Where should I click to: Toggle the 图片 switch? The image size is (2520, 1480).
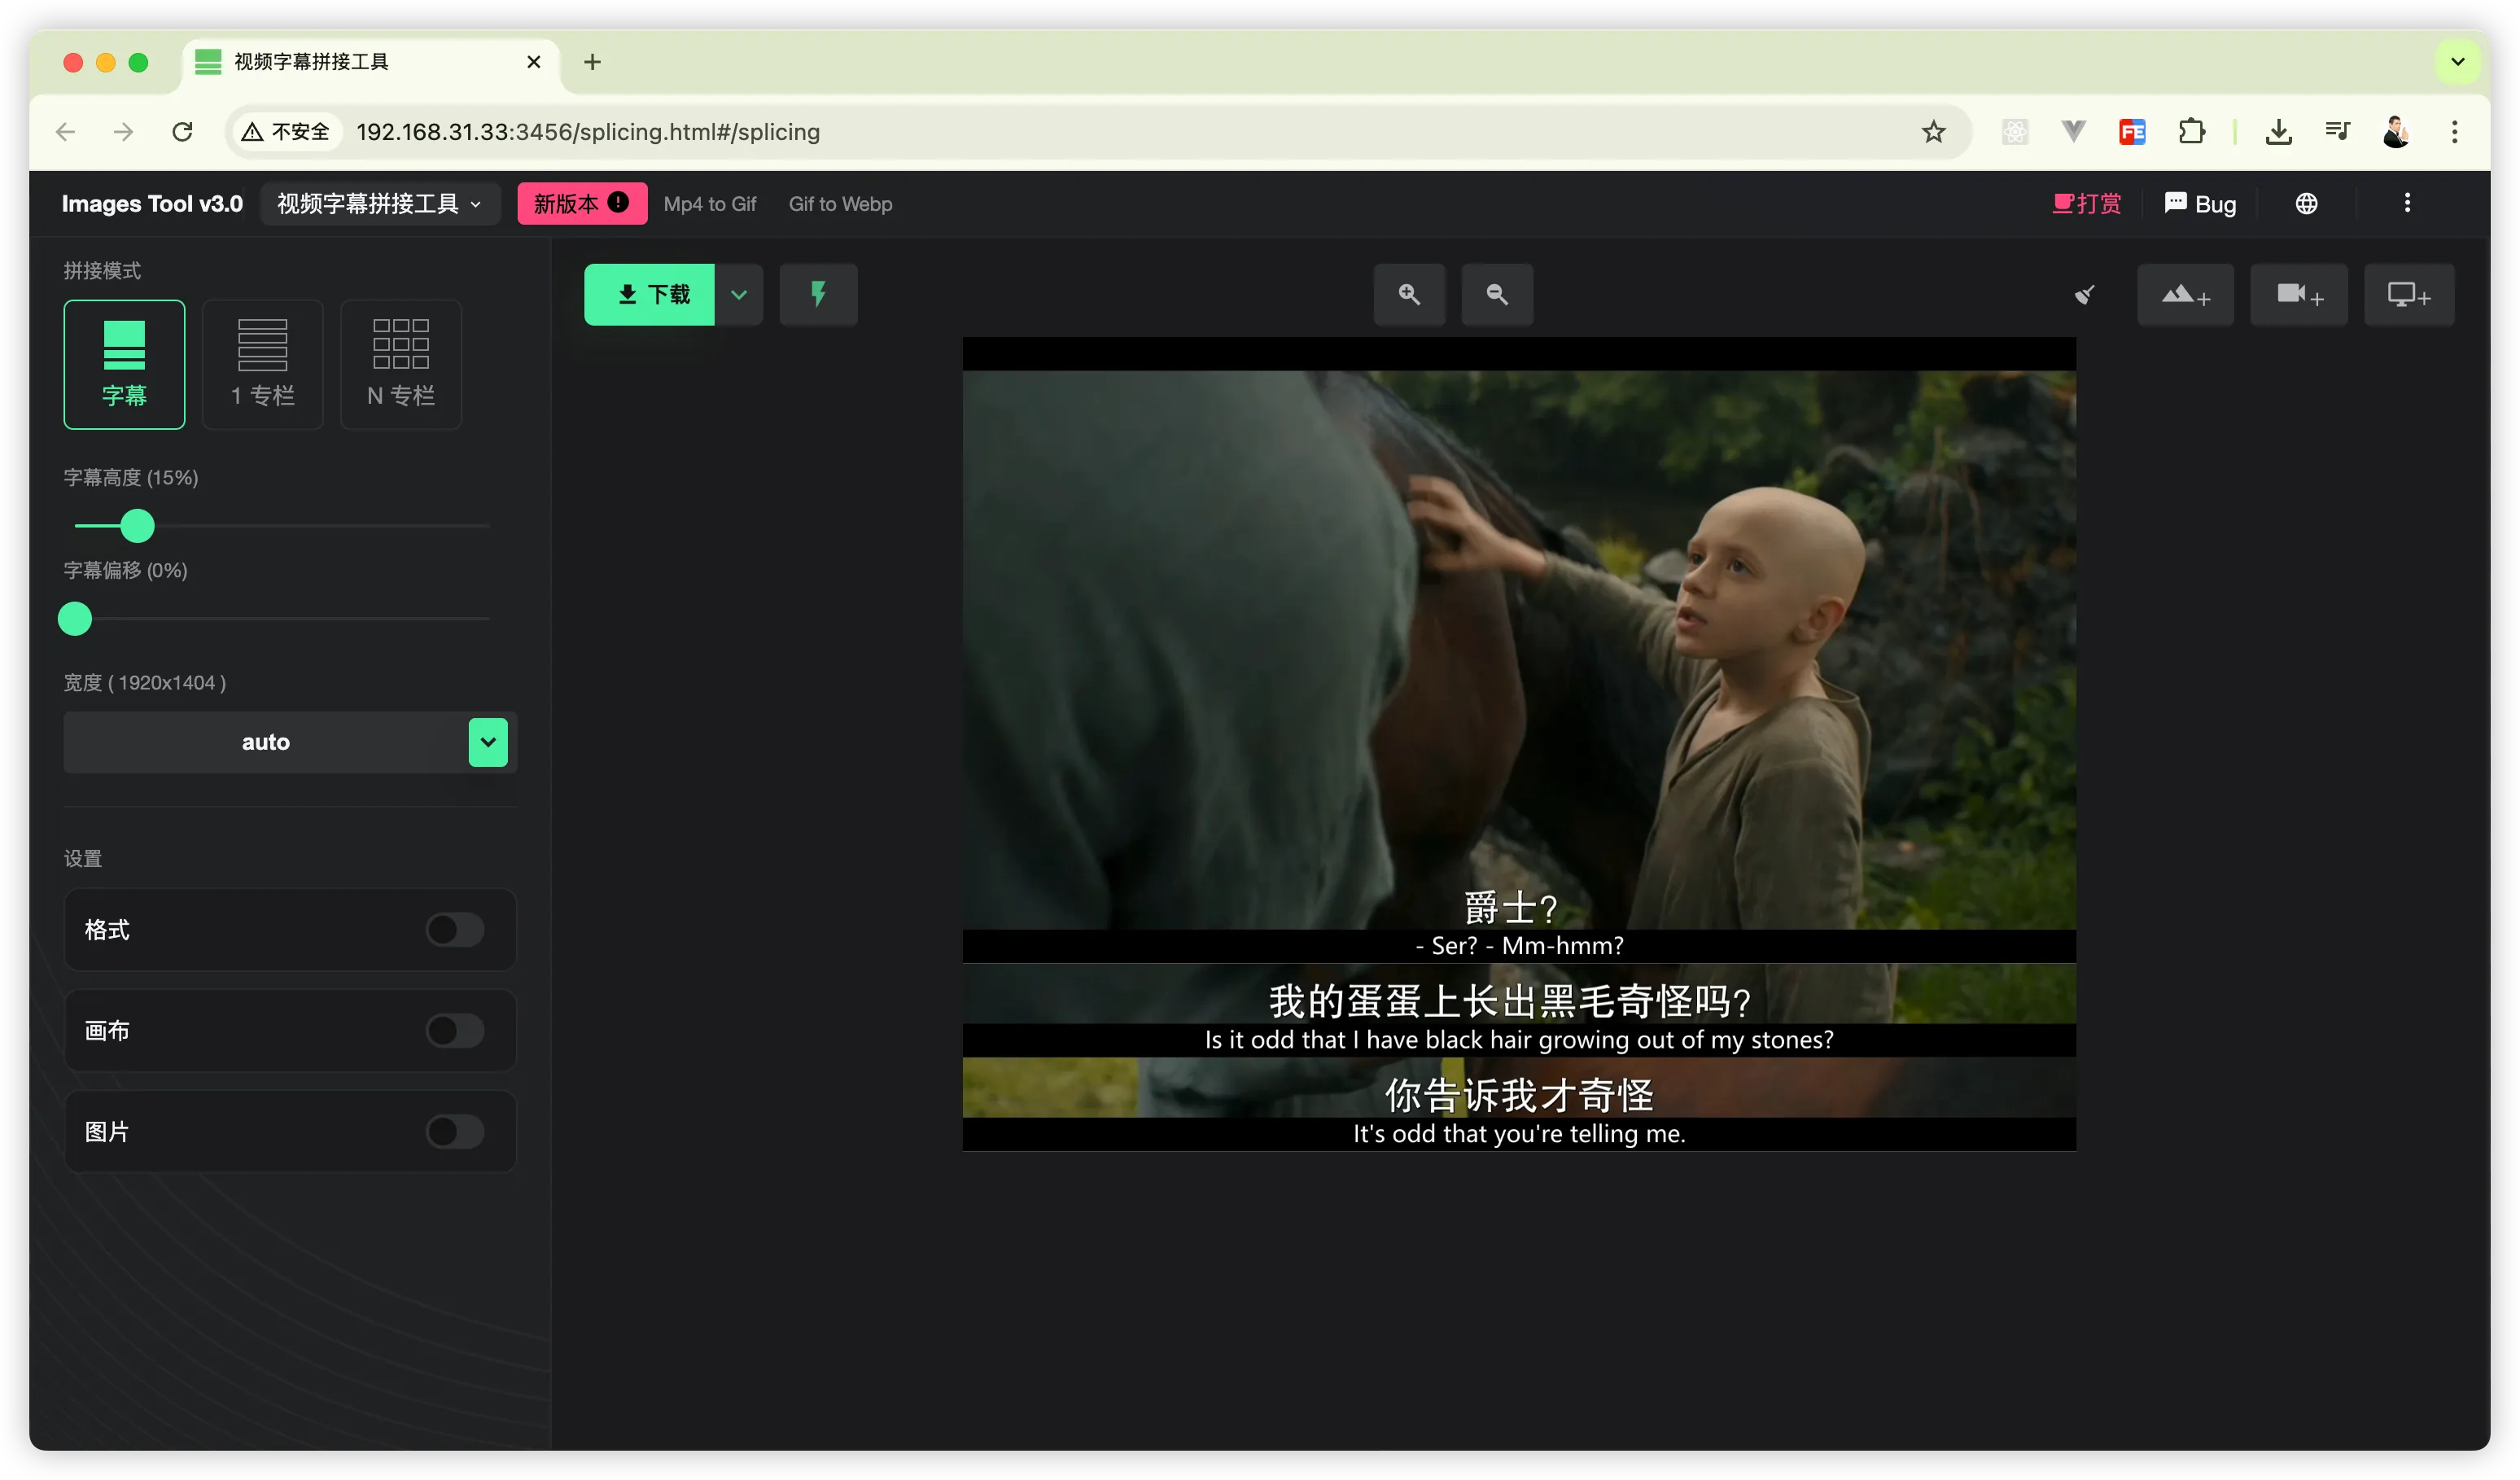pyautogui.click(x=455, y=1132)
